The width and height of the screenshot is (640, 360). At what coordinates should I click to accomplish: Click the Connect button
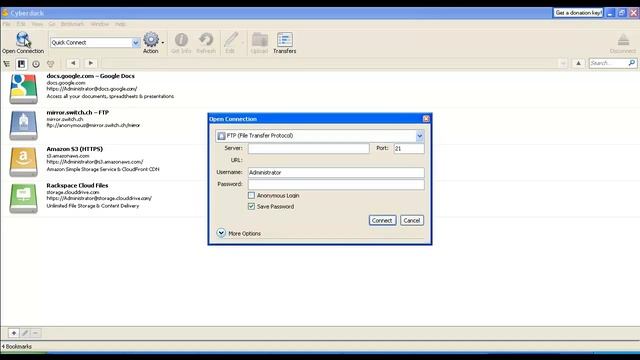(x=382, y=220)
